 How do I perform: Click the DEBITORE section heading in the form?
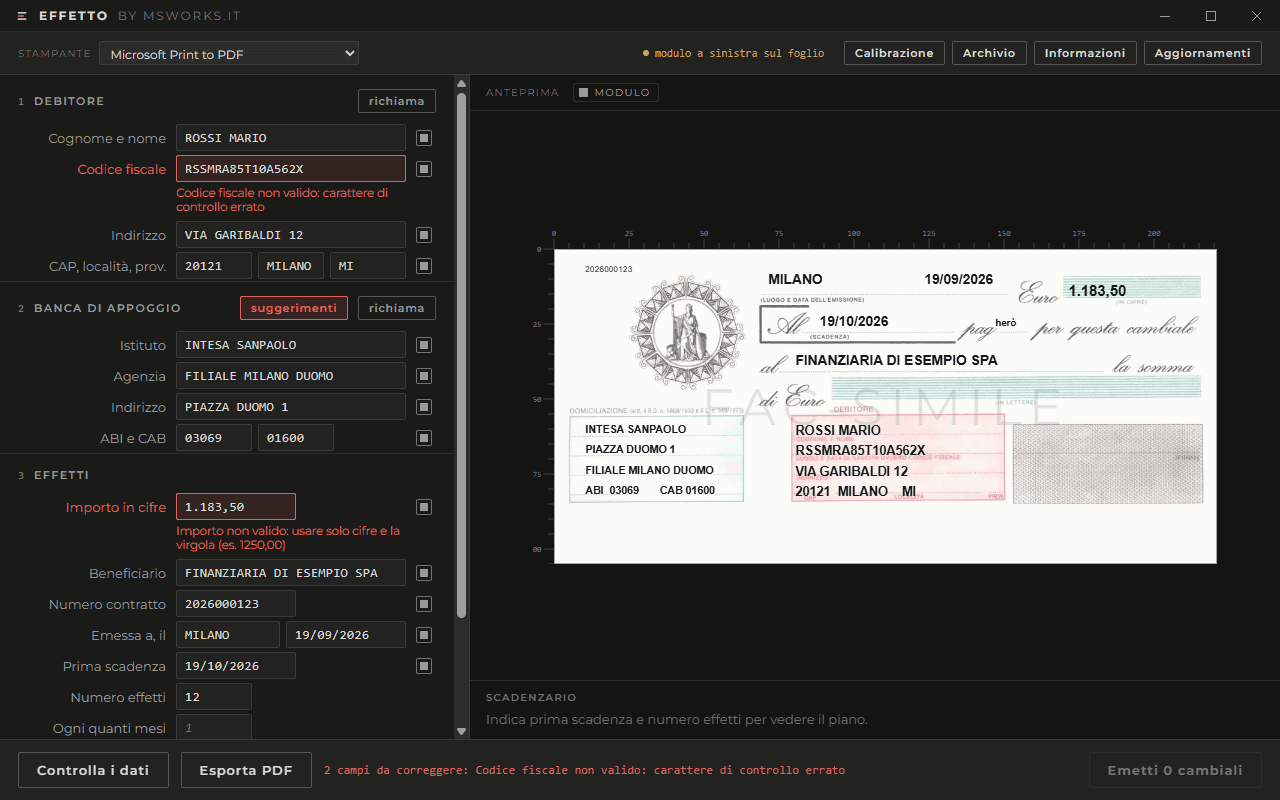[69, 101]
